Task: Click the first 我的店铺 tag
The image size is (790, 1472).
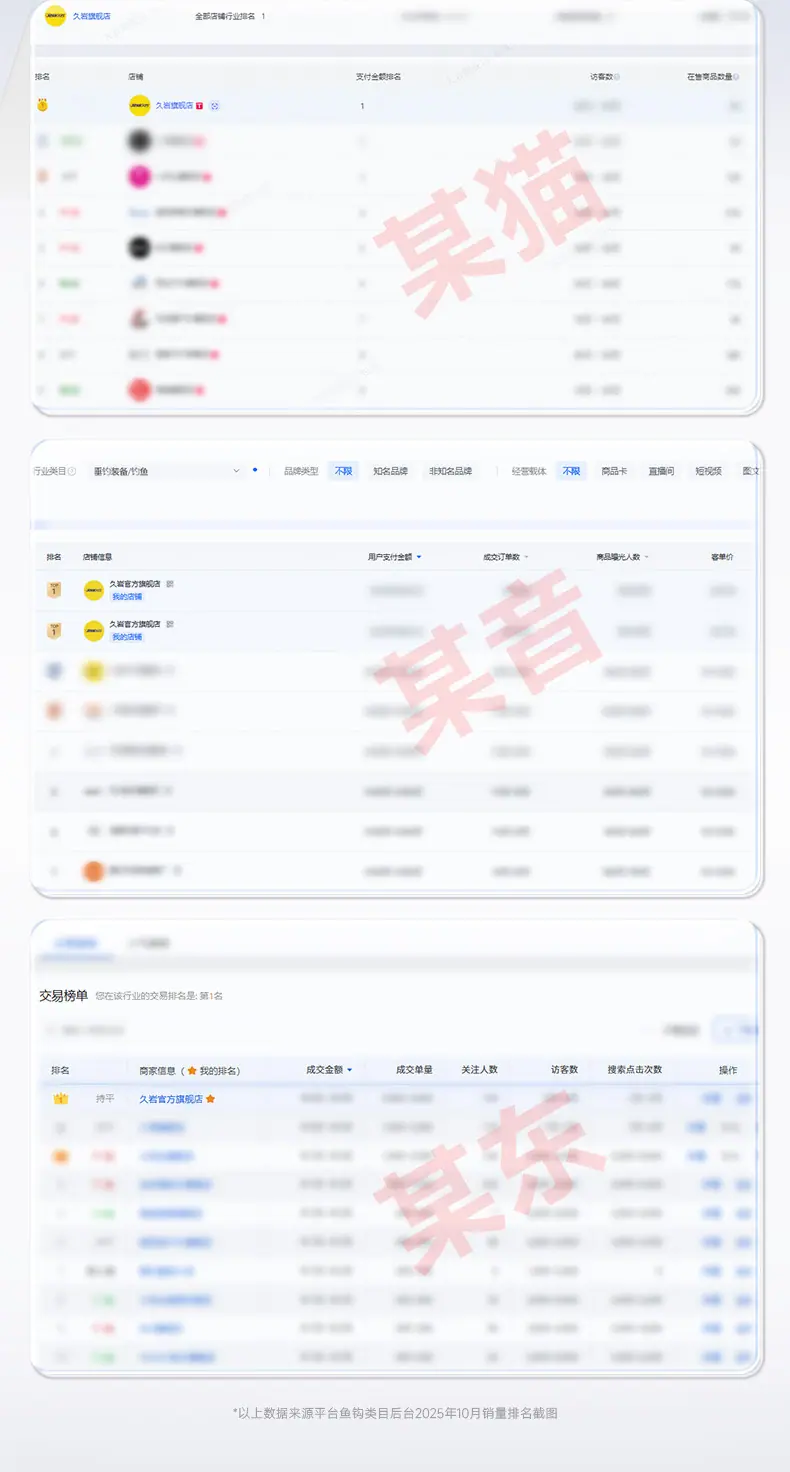Action: coord(127,597)
